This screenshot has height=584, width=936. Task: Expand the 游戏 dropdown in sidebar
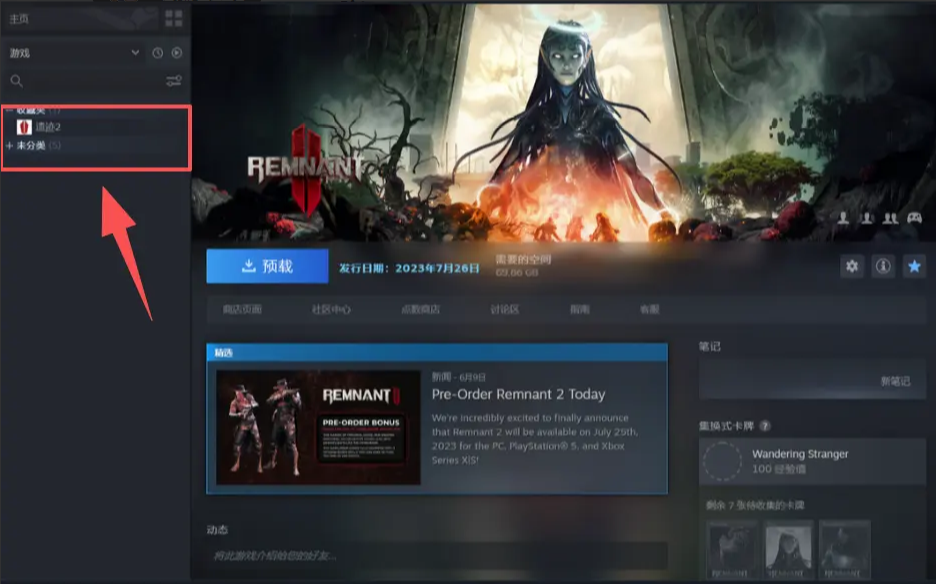tap(135, 53)
